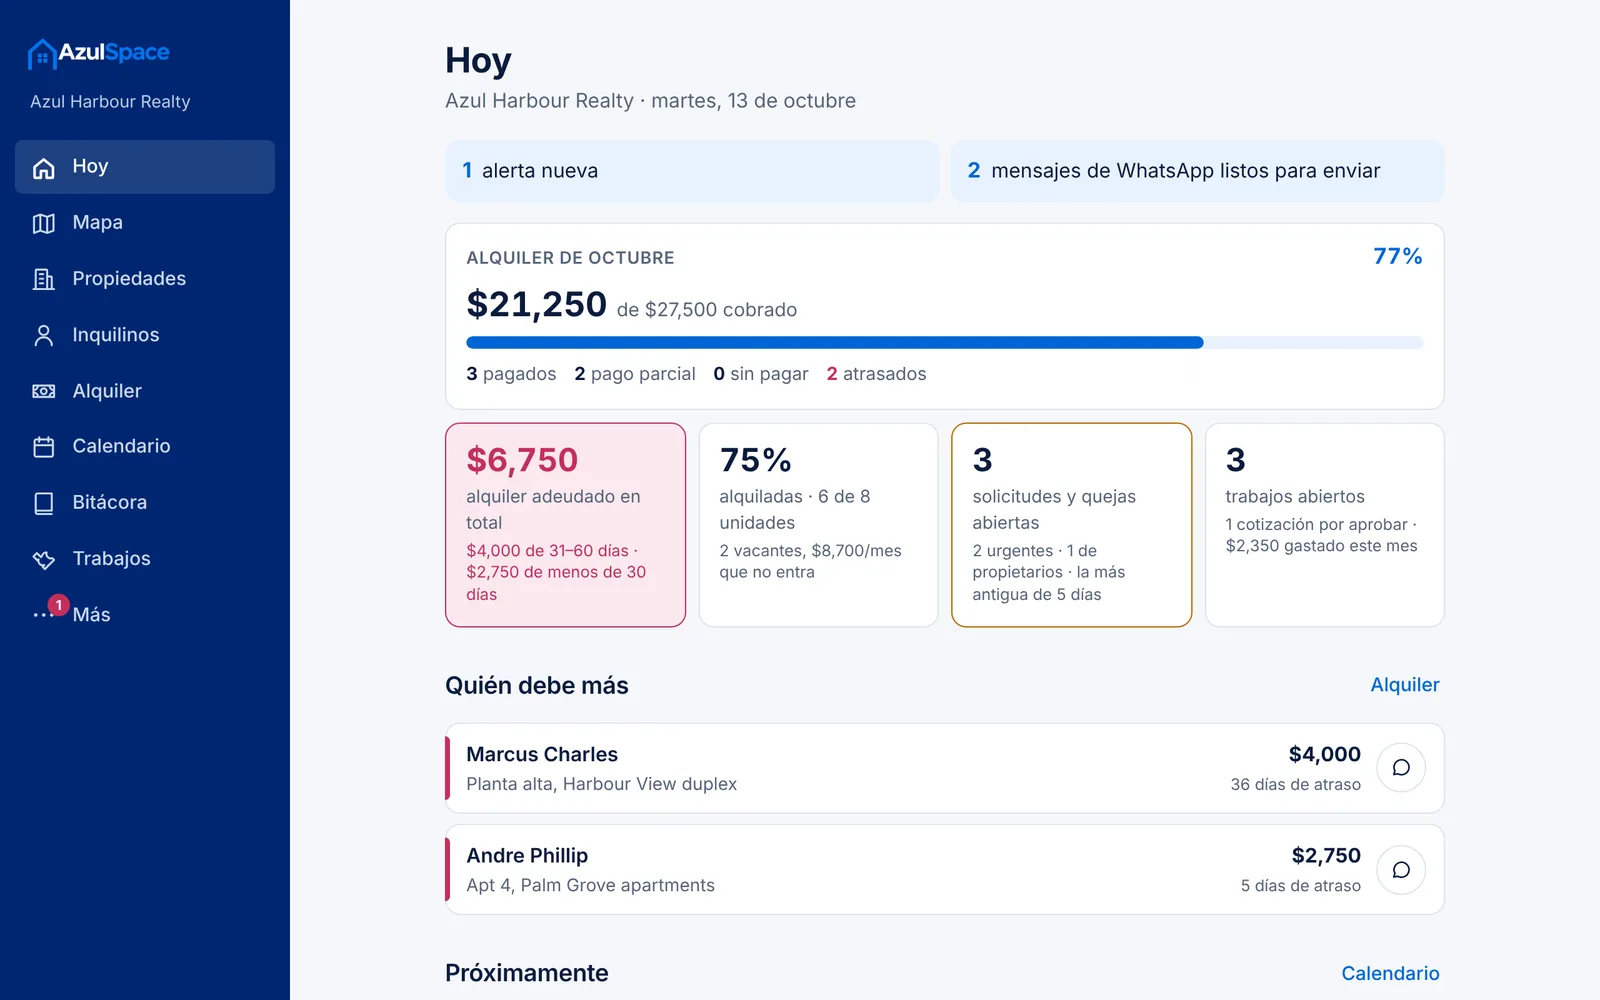Follow the Alquiler link beside Quién debe más

[x=1404, y=685]
